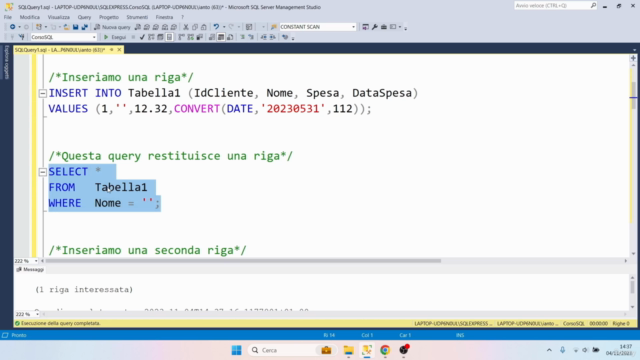Toggle include actual execution plan
This screenshot has width=640, height=360.
coord(182,37)
